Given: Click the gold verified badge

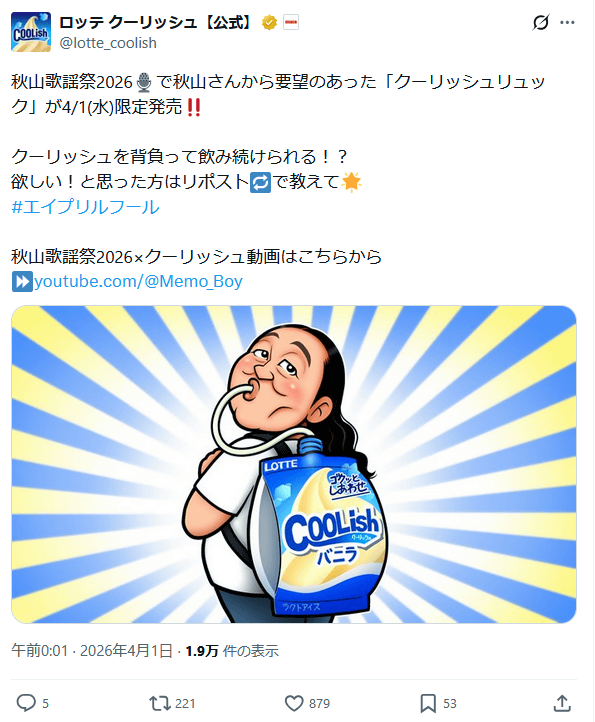Looking at the screenshot, I should pyautogui.click(x=269, y=22).
